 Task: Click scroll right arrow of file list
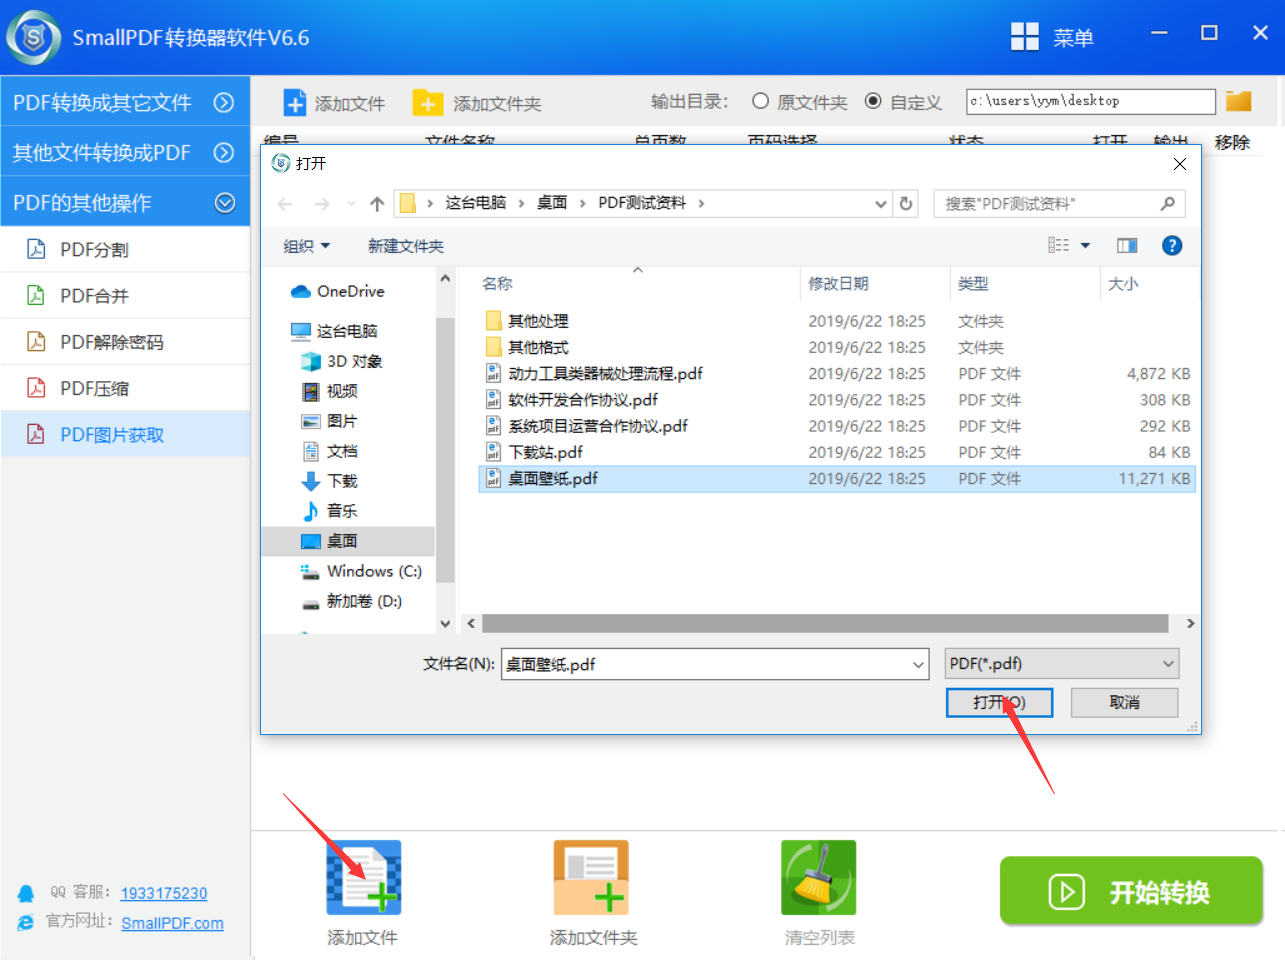[1190, 623]
